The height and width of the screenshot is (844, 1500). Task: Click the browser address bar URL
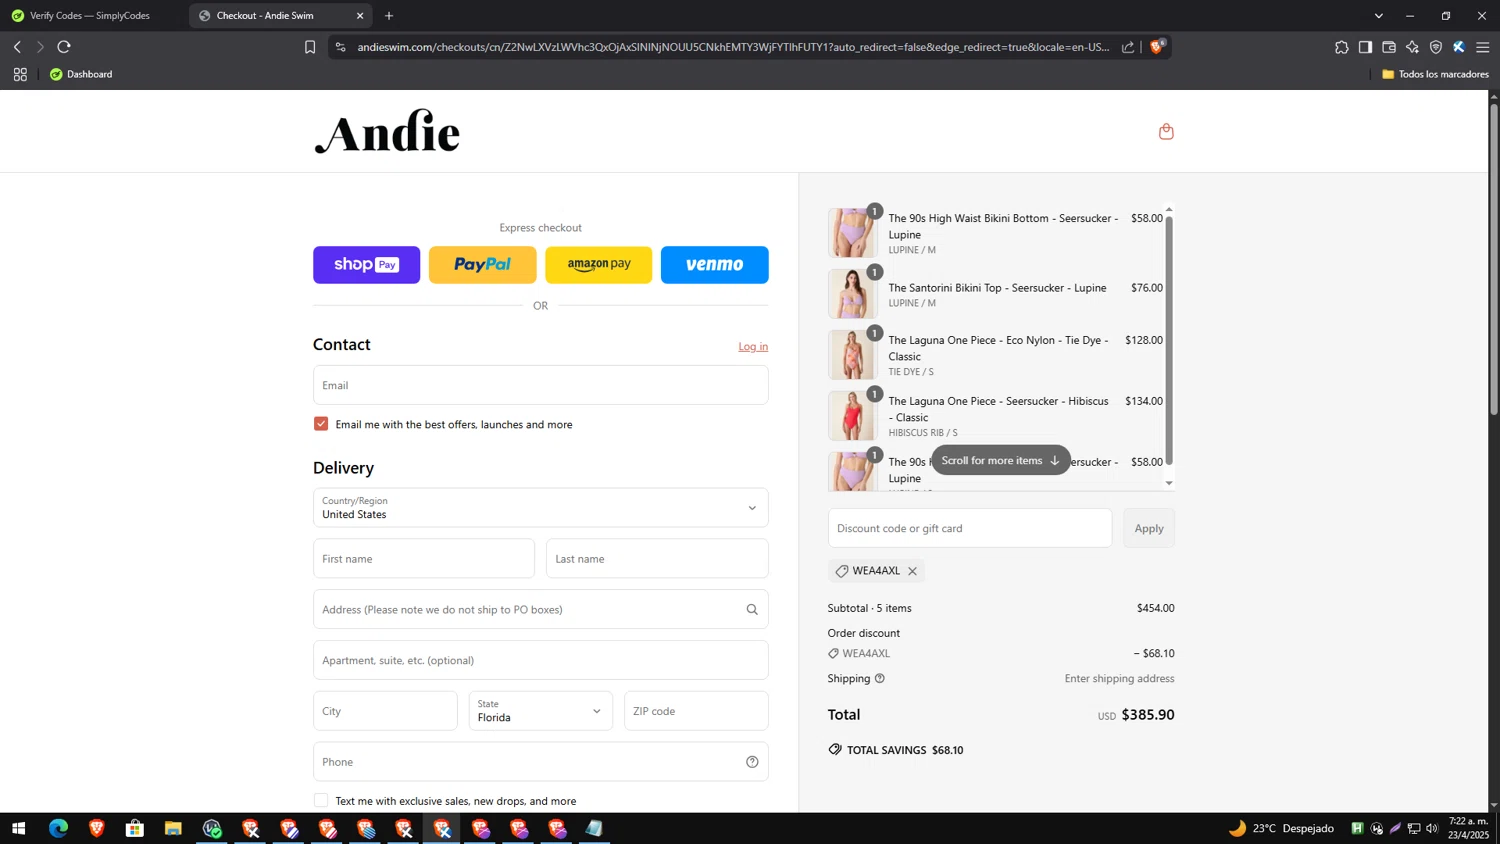pyautogui.click(x=733, y=47)
